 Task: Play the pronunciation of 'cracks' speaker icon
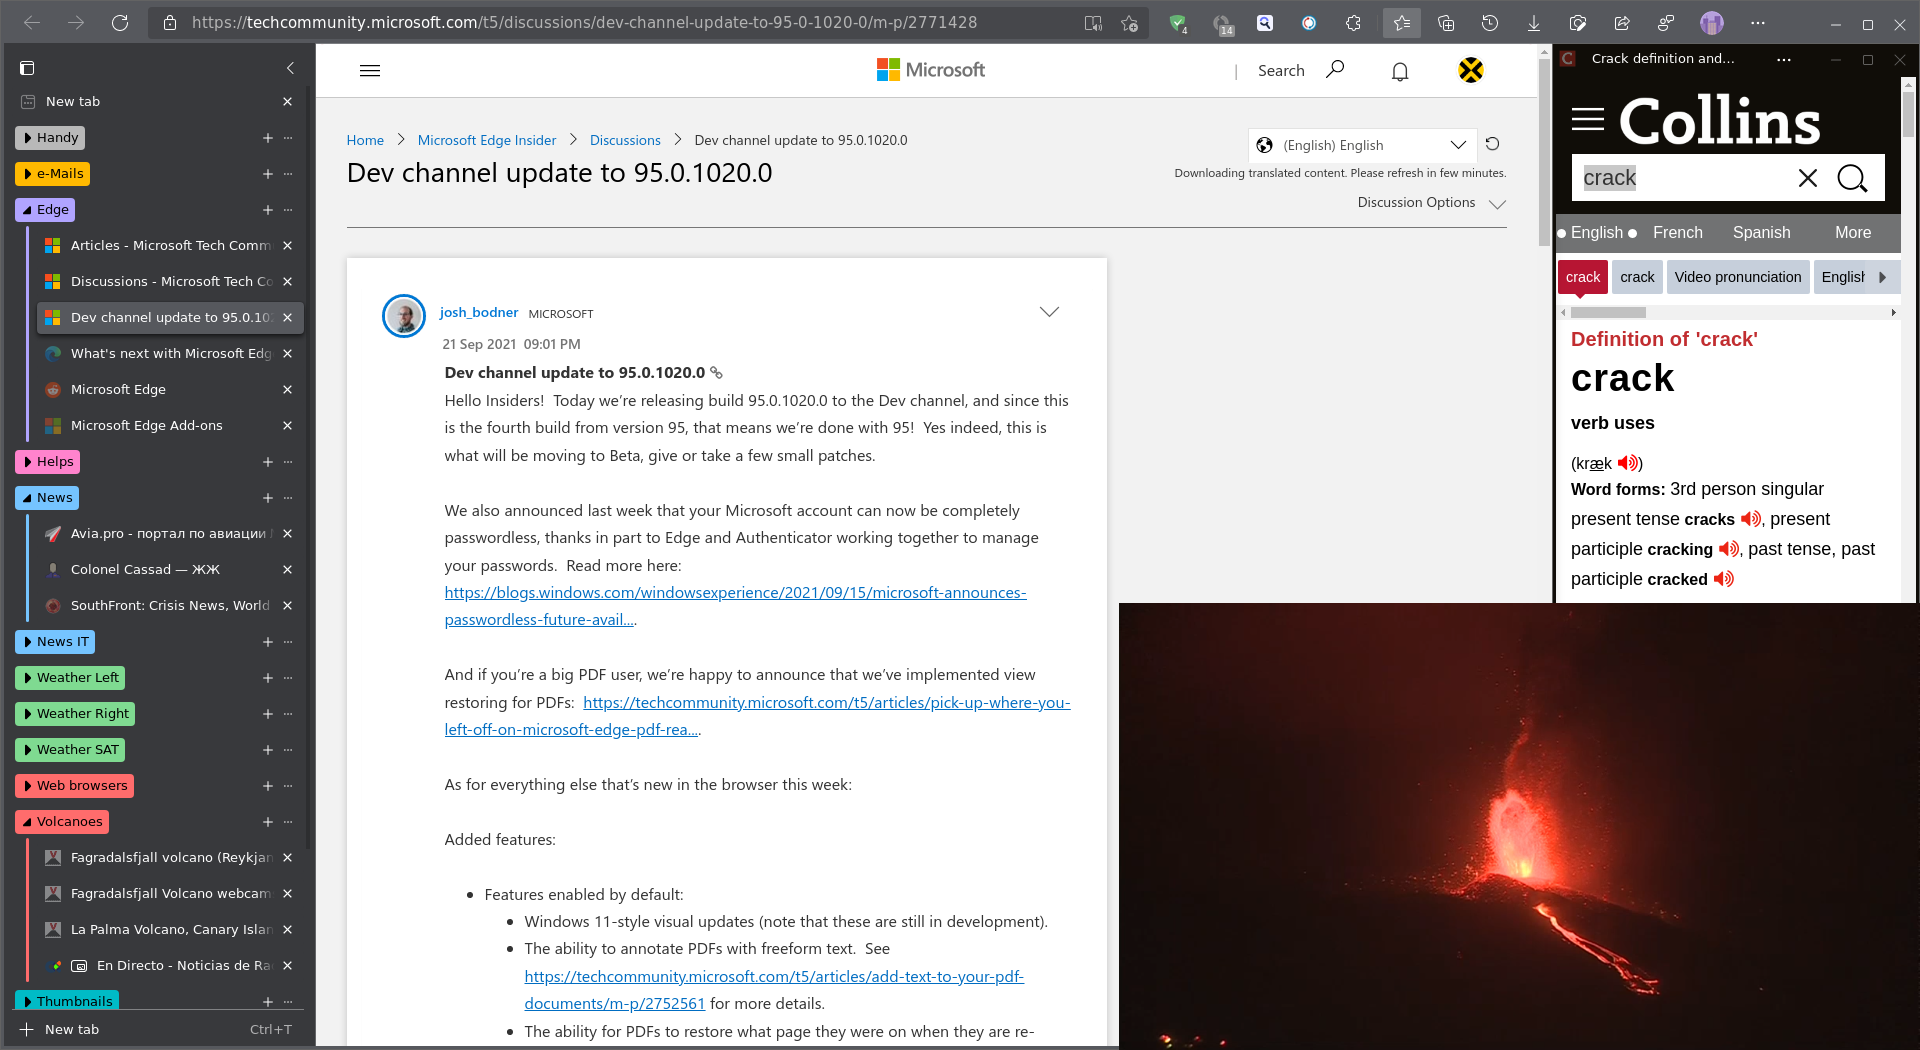1750,519
